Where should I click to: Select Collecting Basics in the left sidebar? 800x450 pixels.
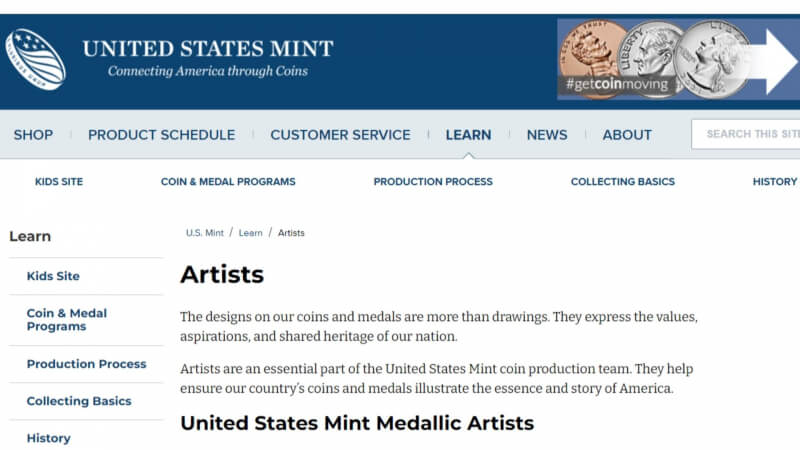[x=79, y=401]
